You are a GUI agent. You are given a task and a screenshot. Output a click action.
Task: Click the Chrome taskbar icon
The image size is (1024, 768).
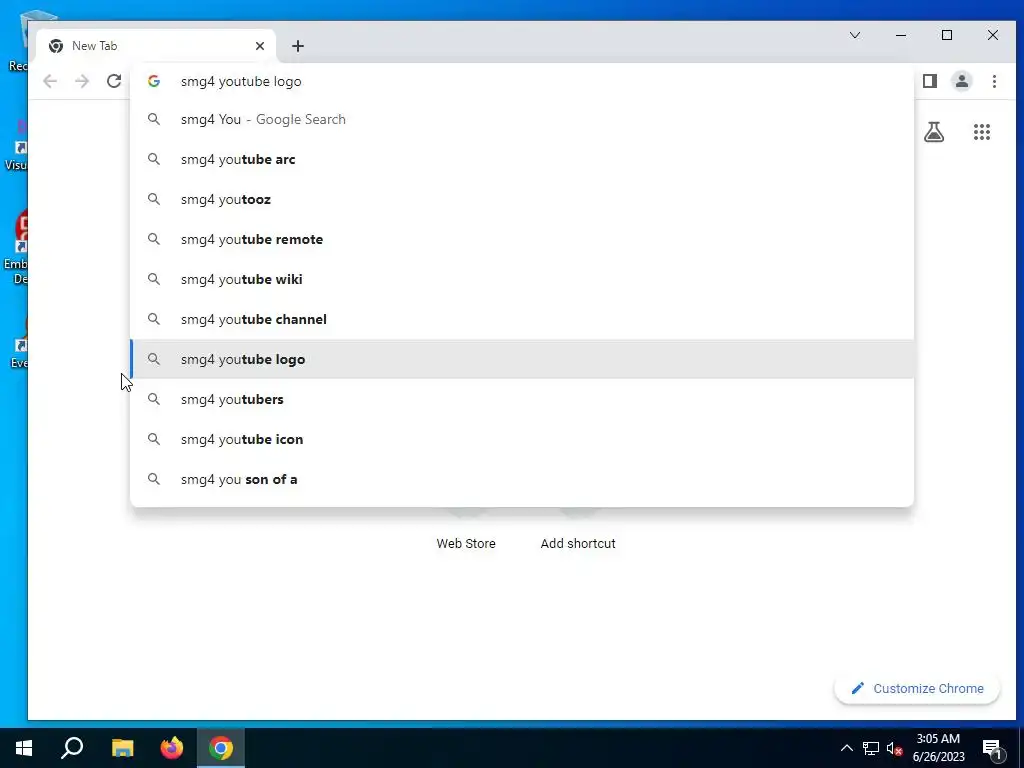(221, 748)
